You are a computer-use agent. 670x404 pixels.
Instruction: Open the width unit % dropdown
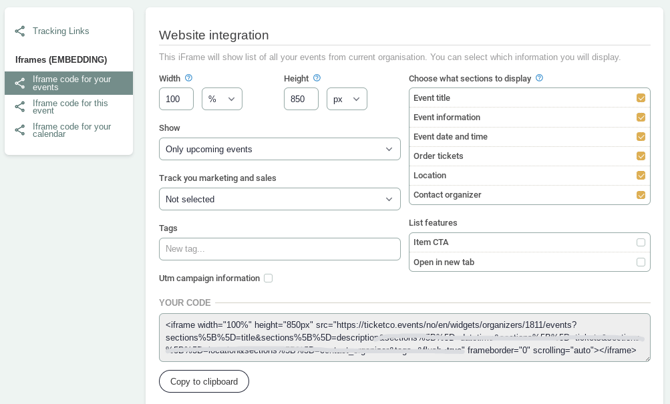point(221,99)
